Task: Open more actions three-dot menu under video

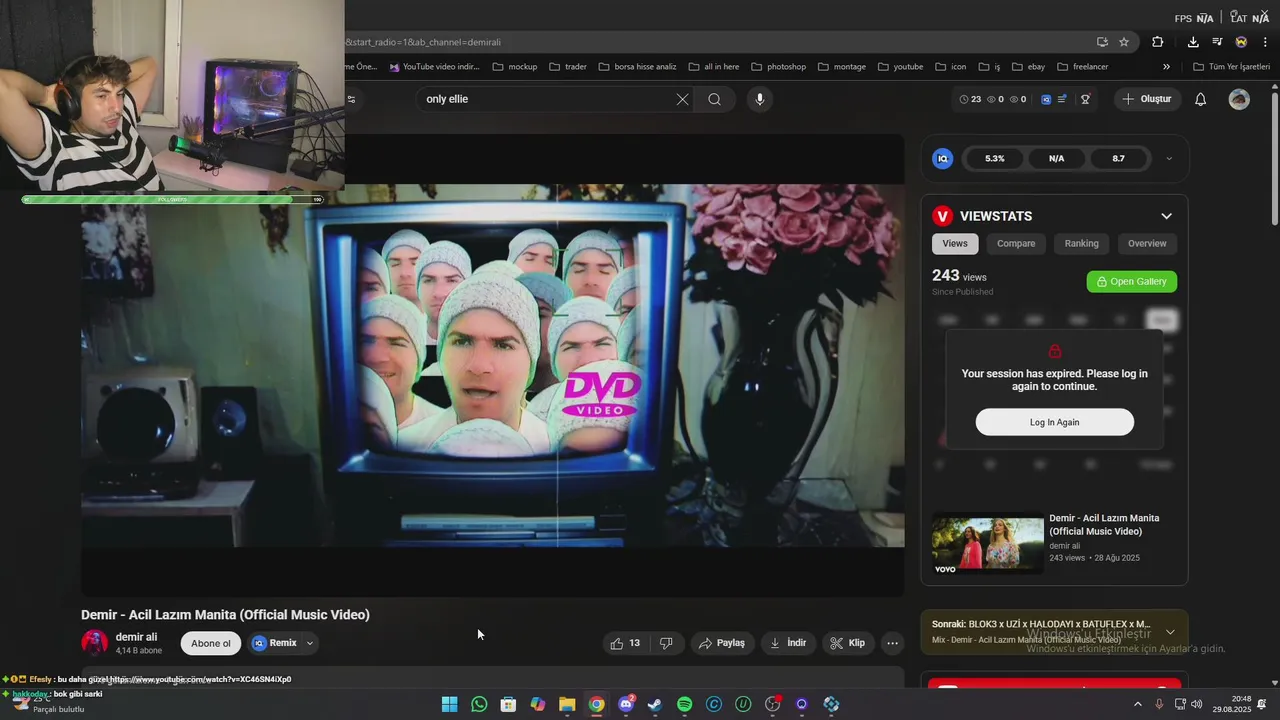Action: [893, 643]
